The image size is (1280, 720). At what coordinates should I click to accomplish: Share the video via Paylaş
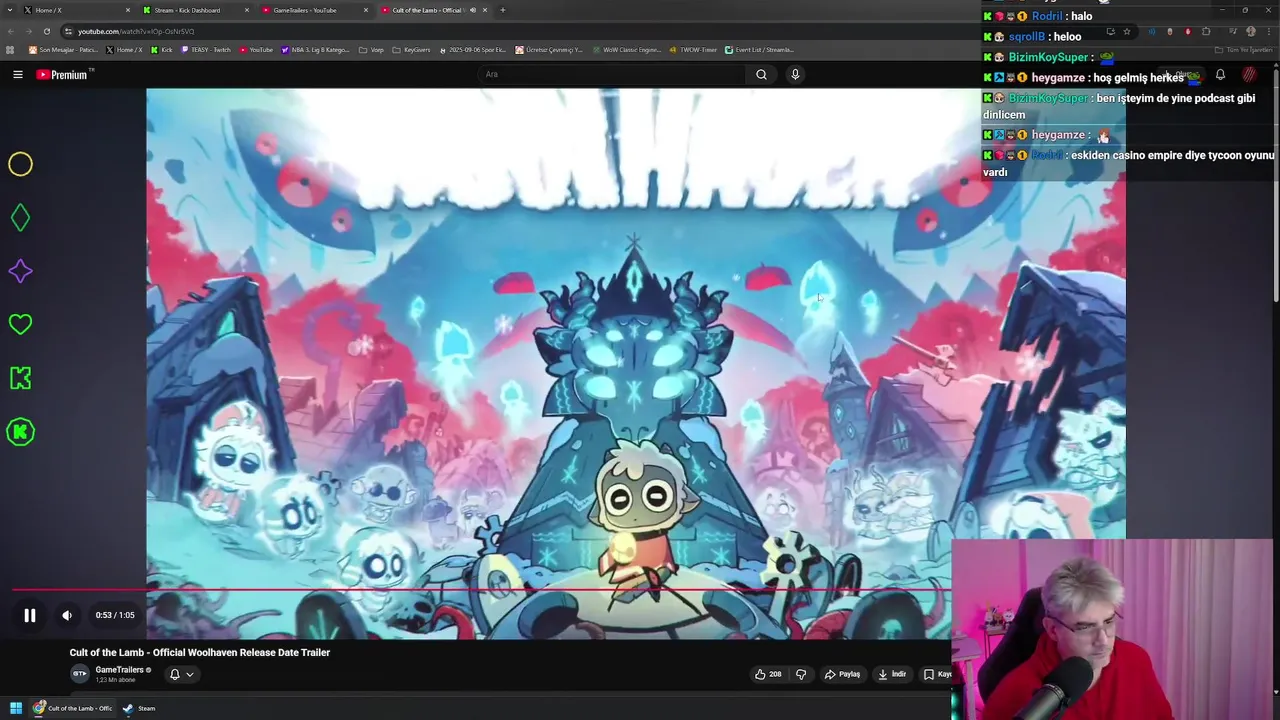pos(842,674)
